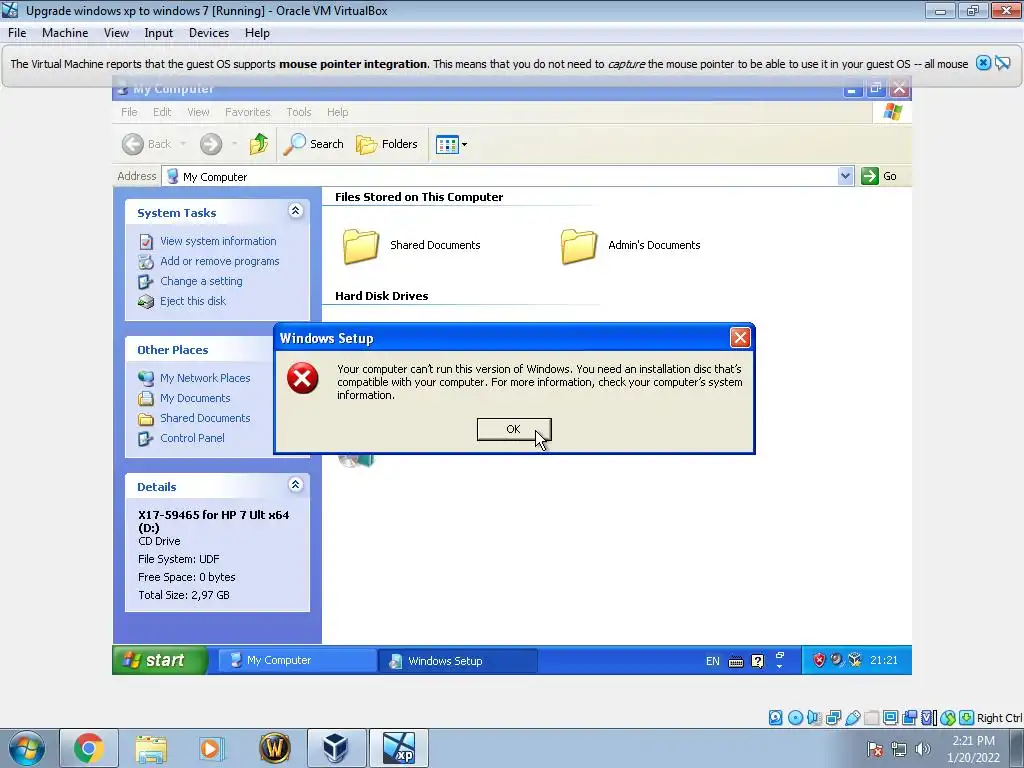Click the language bar help question icon
The height and width of the screenshot is (768, 1024).
[x=758, y=661]
